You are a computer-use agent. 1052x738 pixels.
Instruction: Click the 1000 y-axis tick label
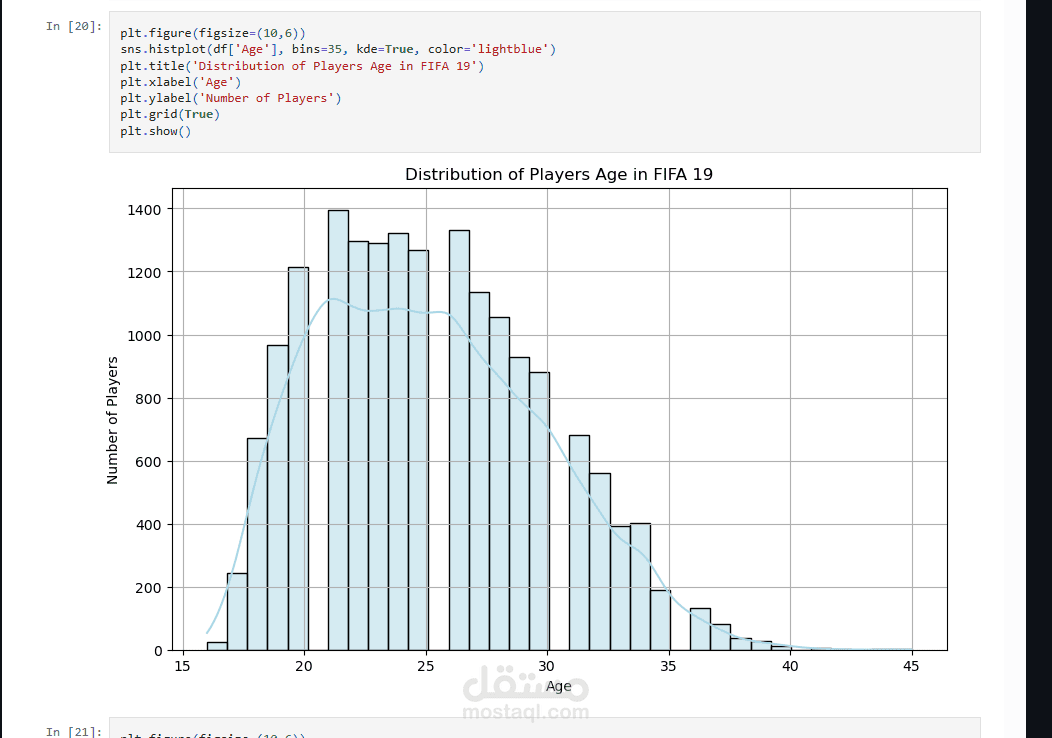click(144, 336)
